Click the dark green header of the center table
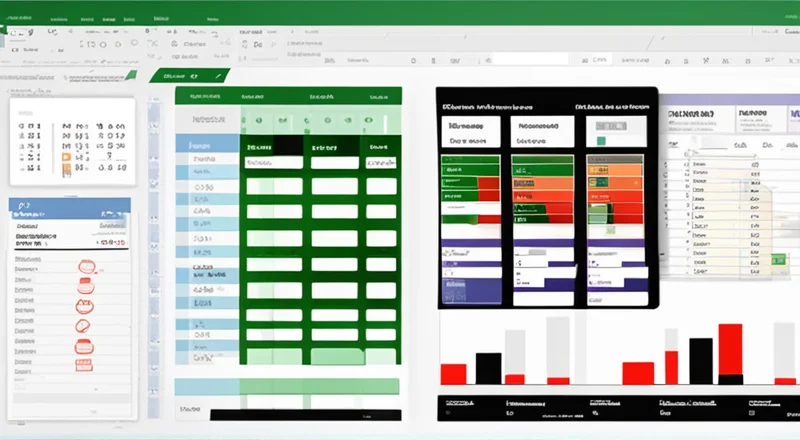The height and width of the screenshot is (440, 800). 287,98
